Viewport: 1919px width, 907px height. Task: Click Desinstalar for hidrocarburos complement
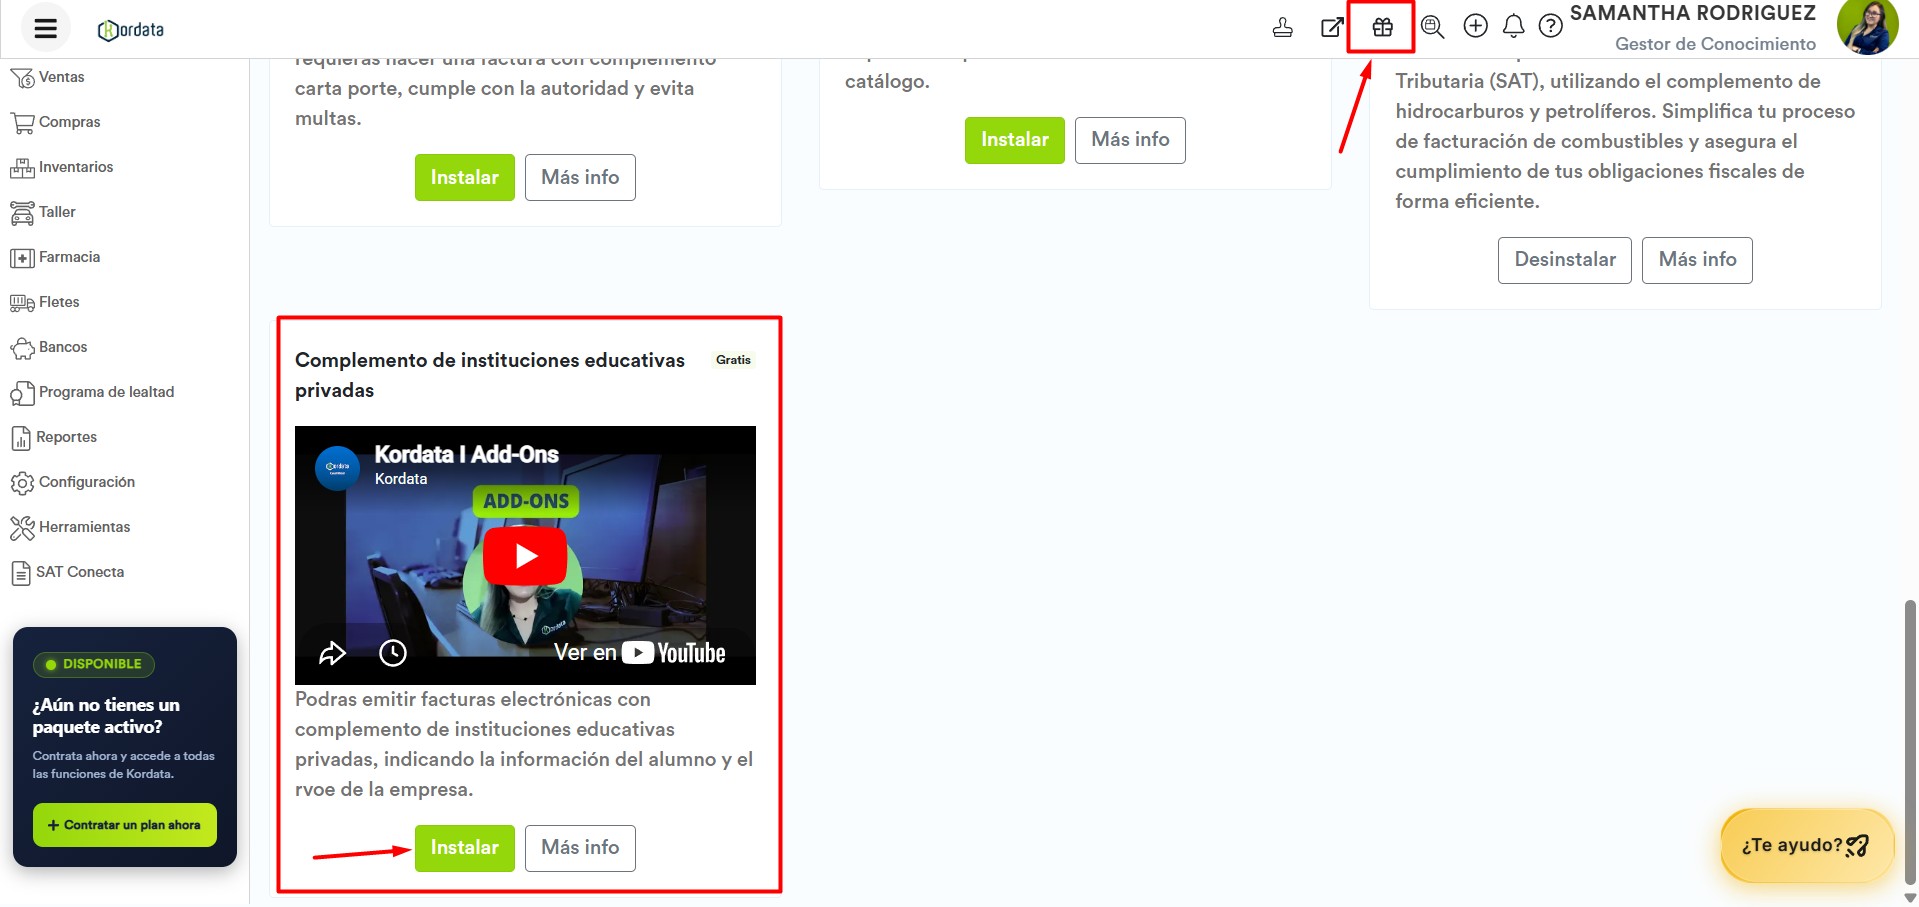1565,260
